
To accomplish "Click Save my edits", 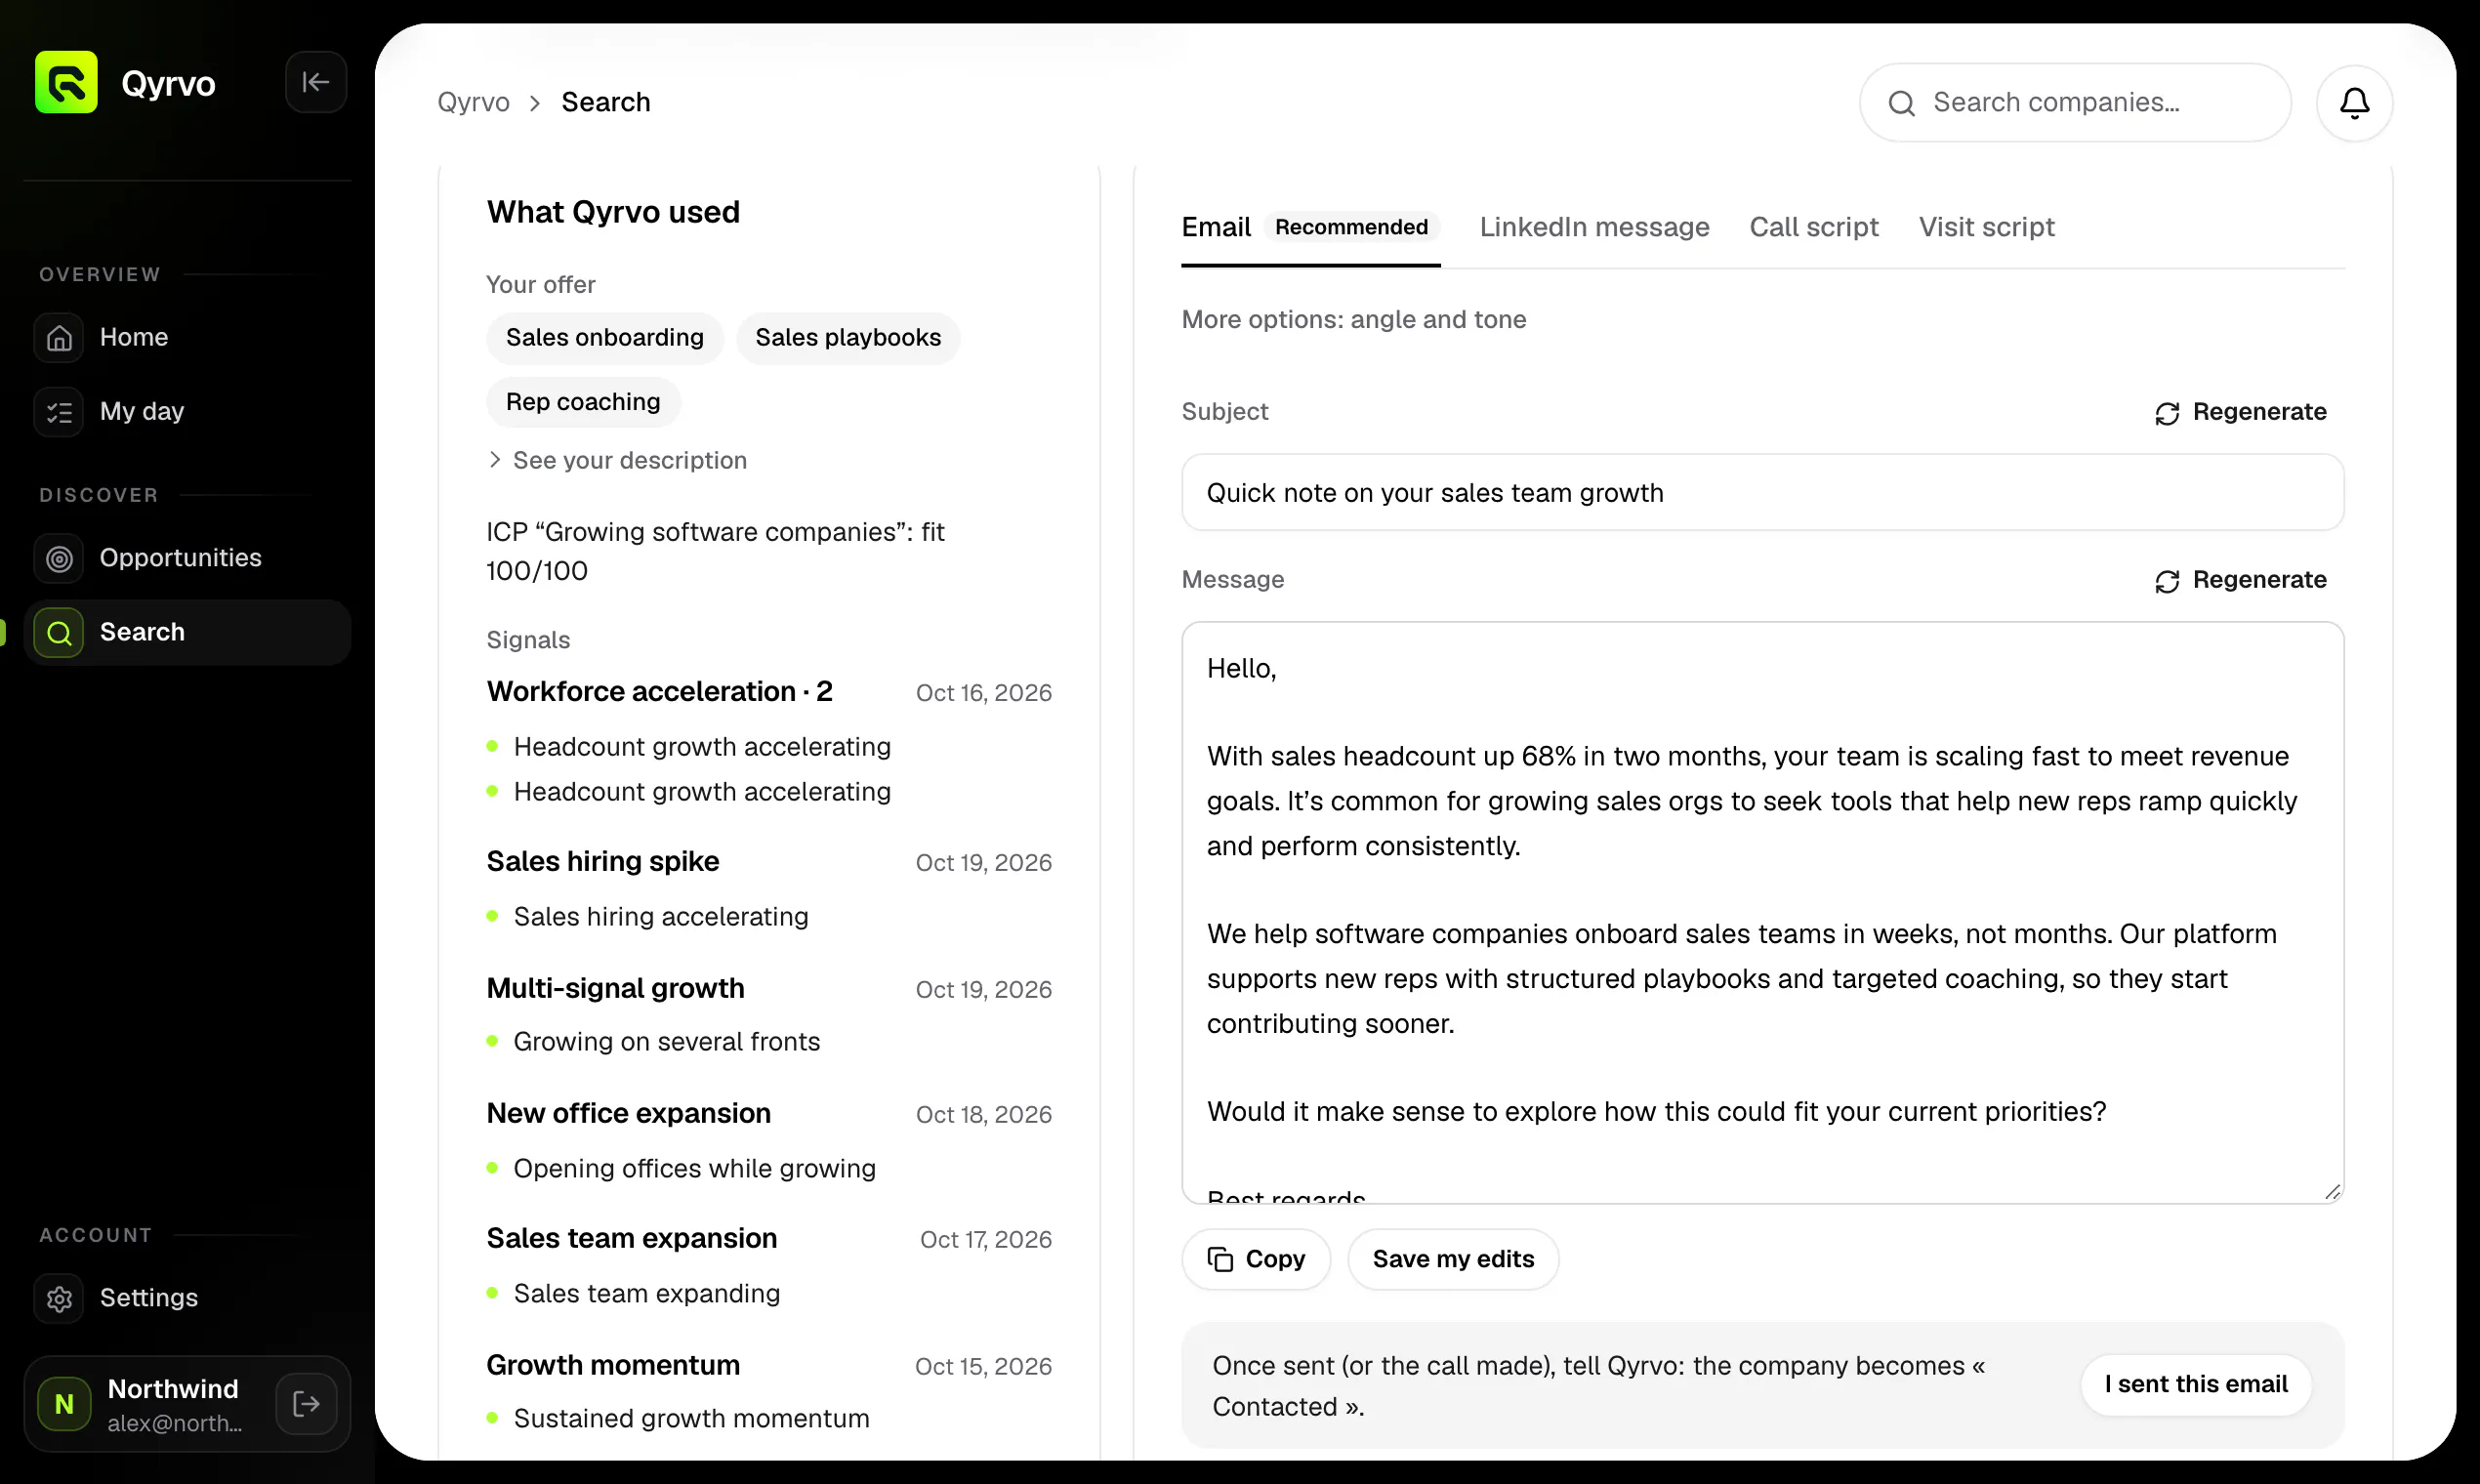I will (1453, 1259).
